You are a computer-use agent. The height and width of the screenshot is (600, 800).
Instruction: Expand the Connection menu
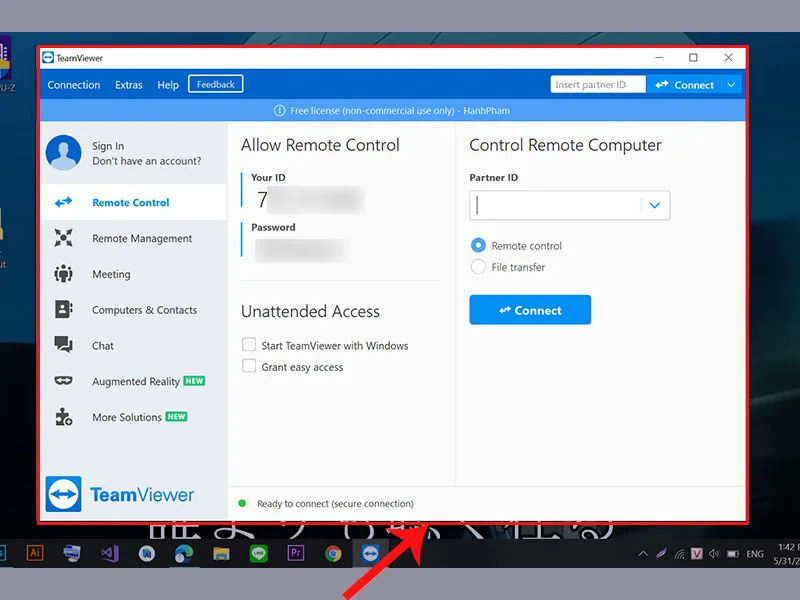pos(73,85)
